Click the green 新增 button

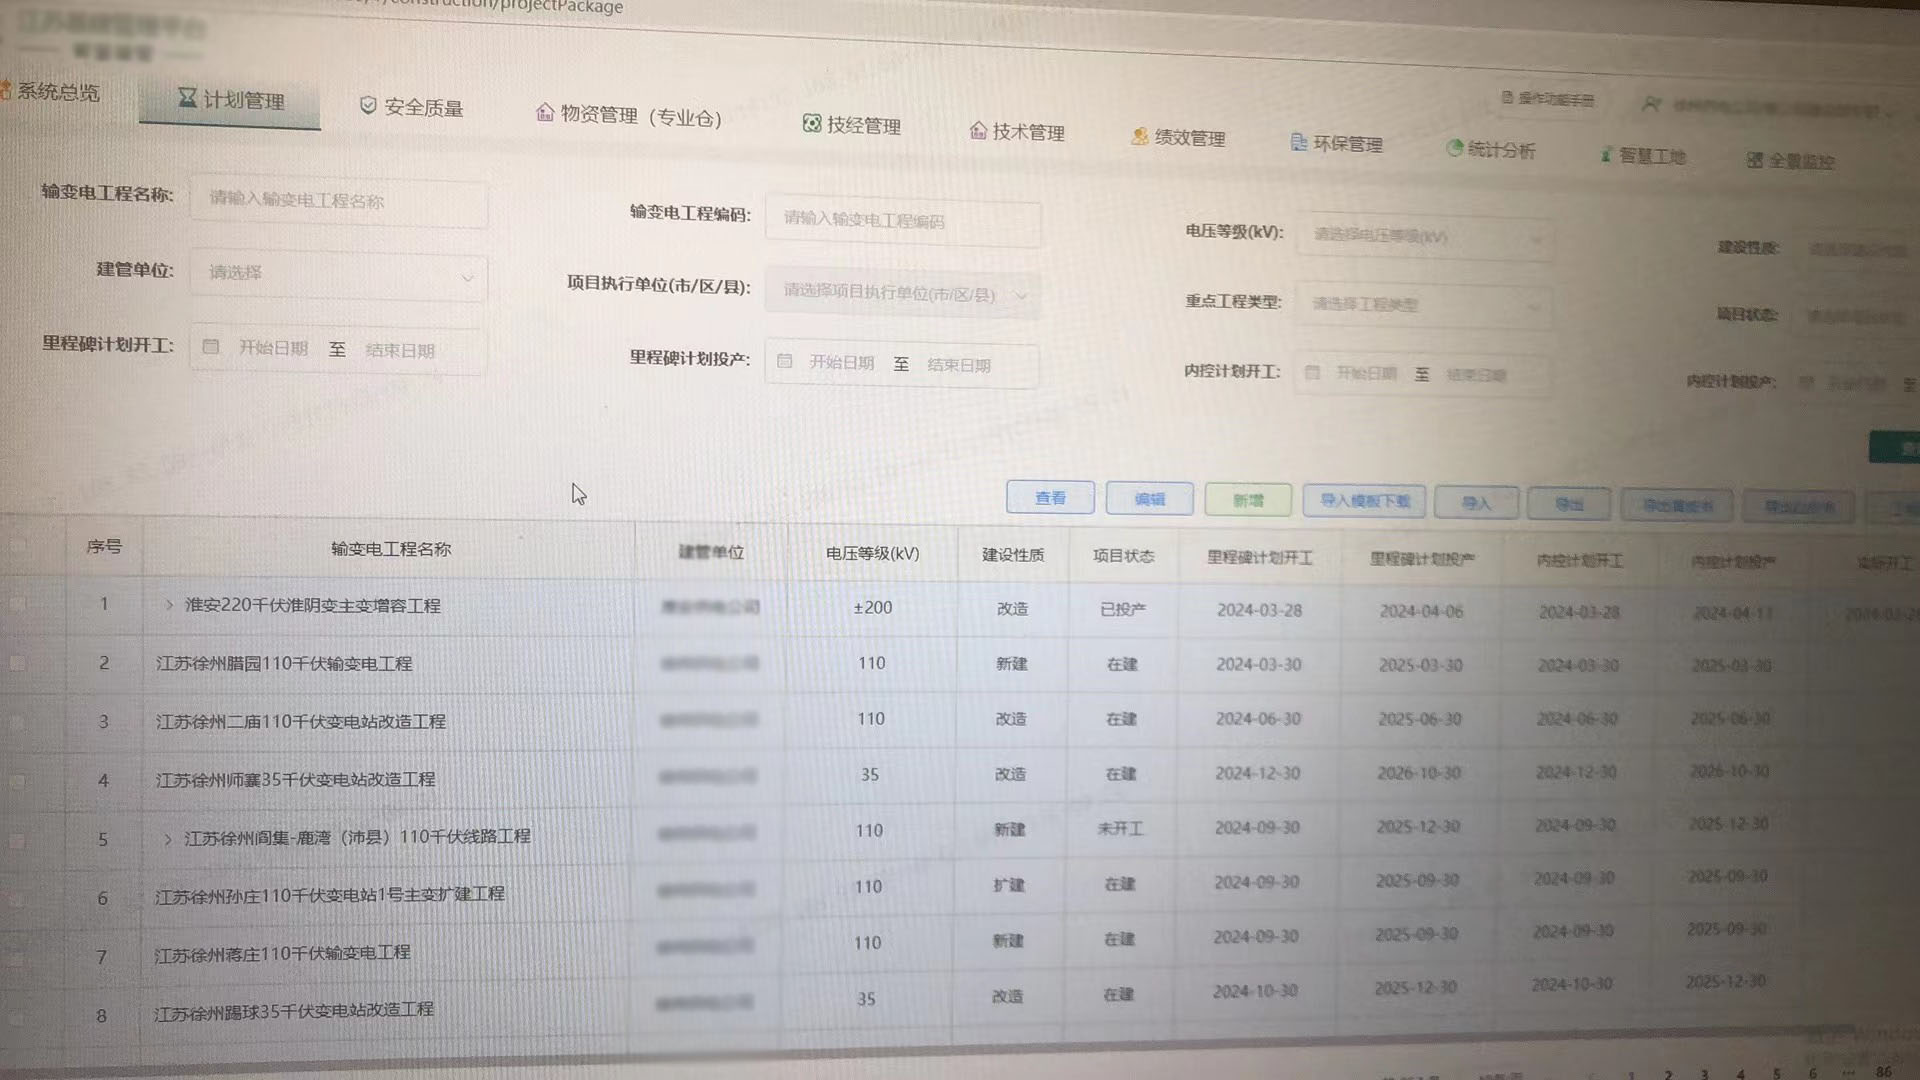[1248, 500]
